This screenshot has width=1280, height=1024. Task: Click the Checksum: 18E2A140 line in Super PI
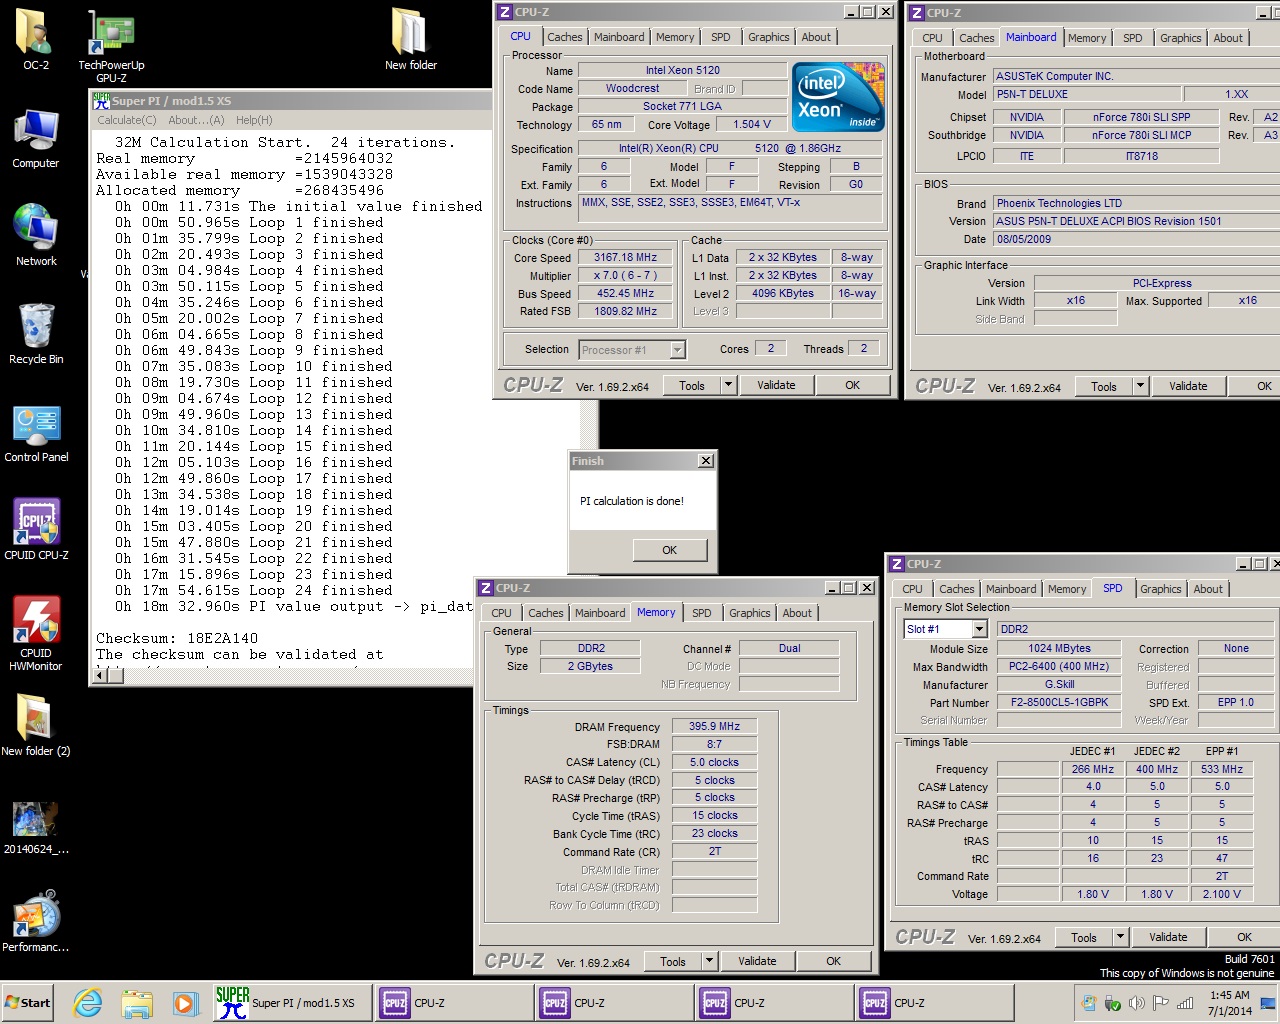(177, 638)
